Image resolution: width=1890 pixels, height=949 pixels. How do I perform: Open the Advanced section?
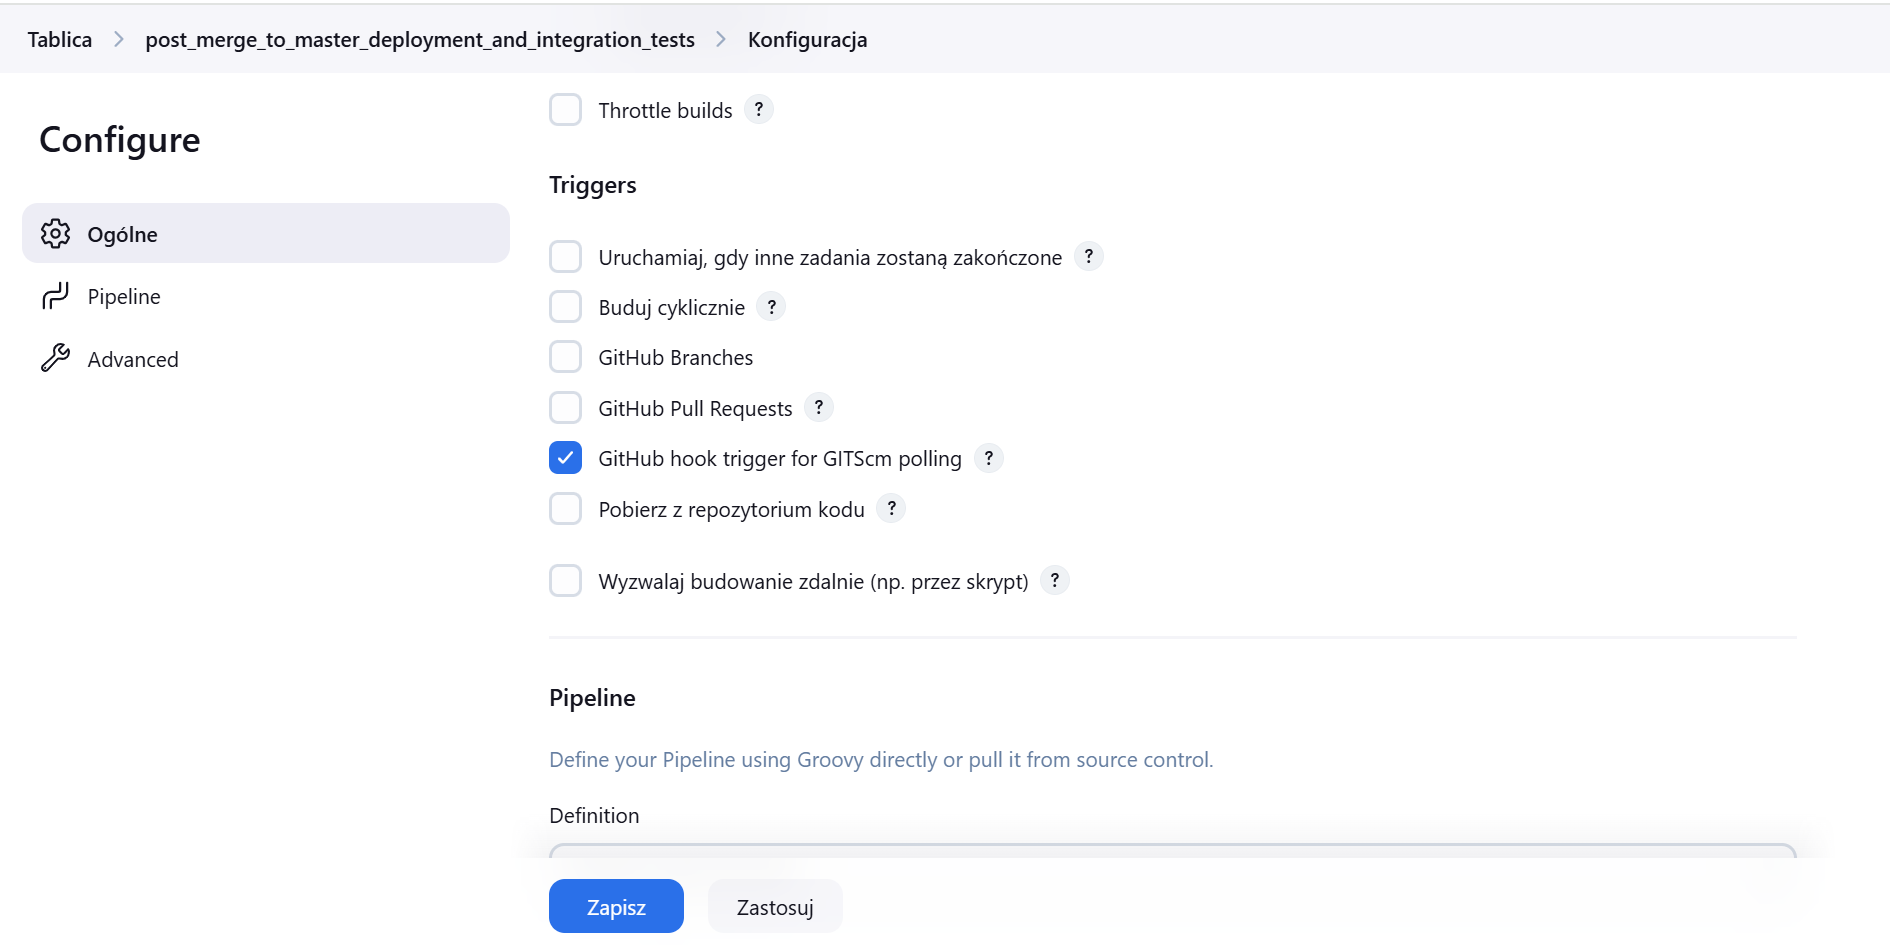(x=133, y=358)
